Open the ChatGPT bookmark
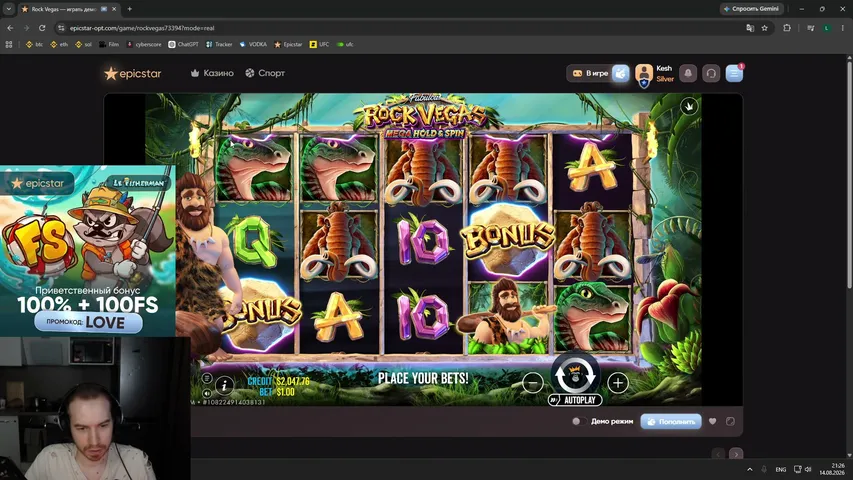Screen dimensions: 853x480 point(183,45)
